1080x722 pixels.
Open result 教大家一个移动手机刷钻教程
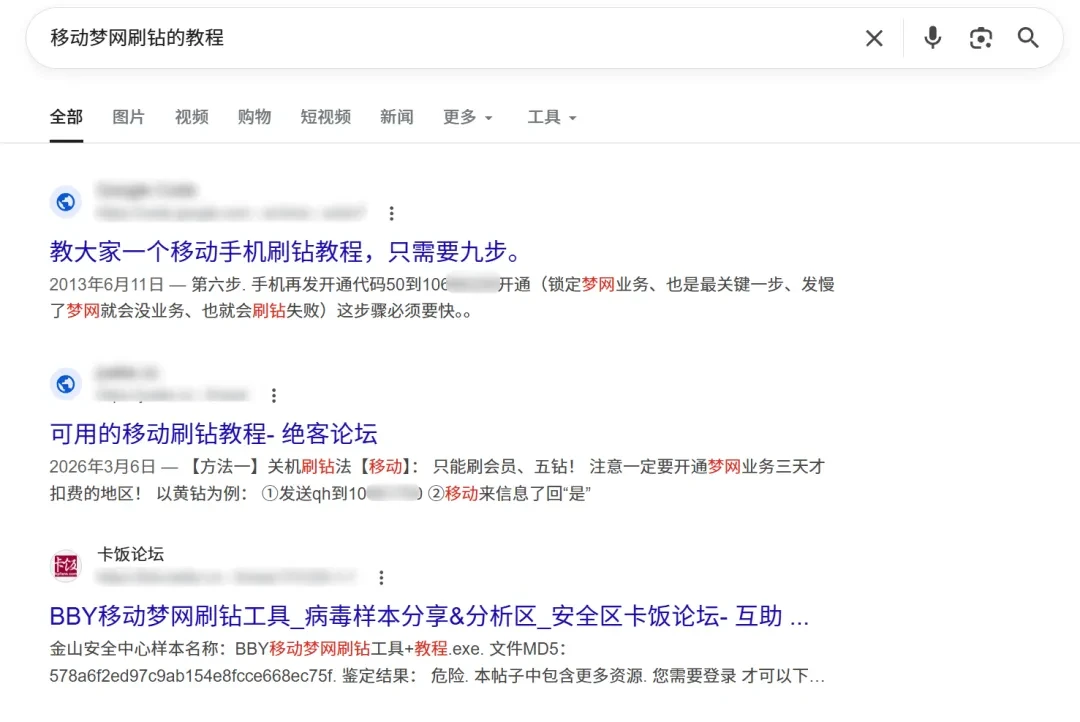[x=288, y=251]
